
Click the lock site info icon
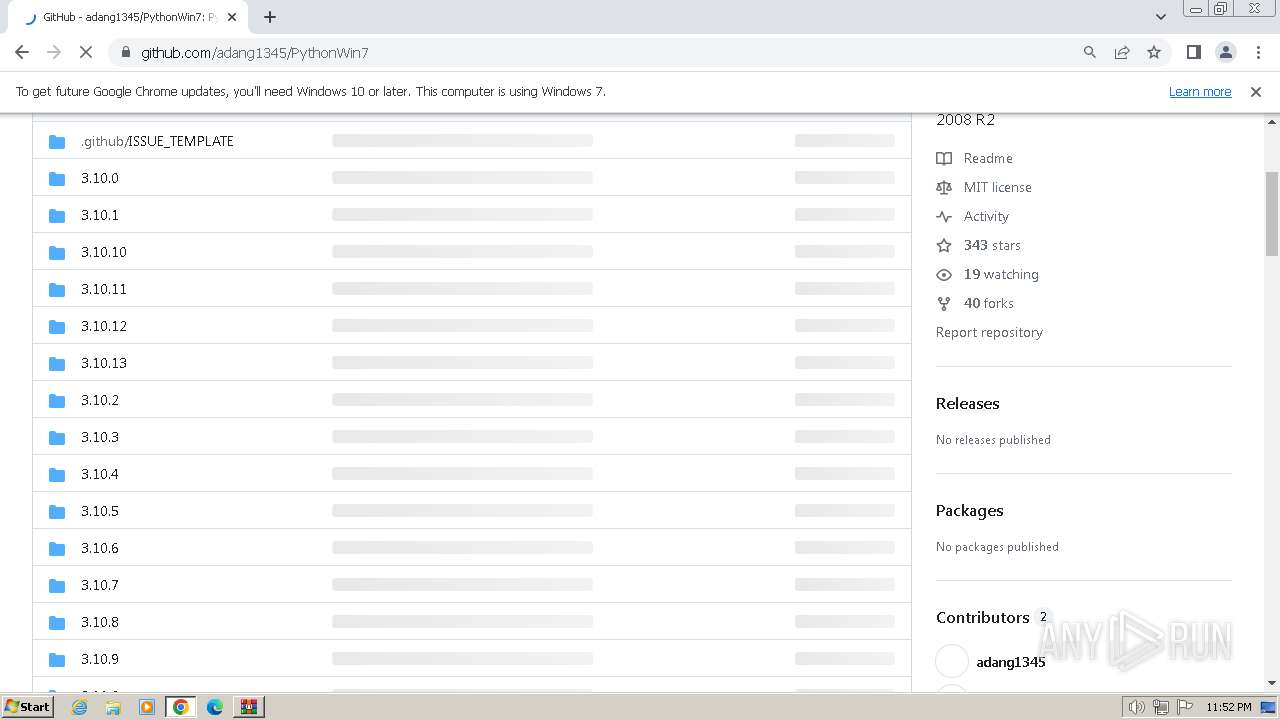(x=125, y=53)
